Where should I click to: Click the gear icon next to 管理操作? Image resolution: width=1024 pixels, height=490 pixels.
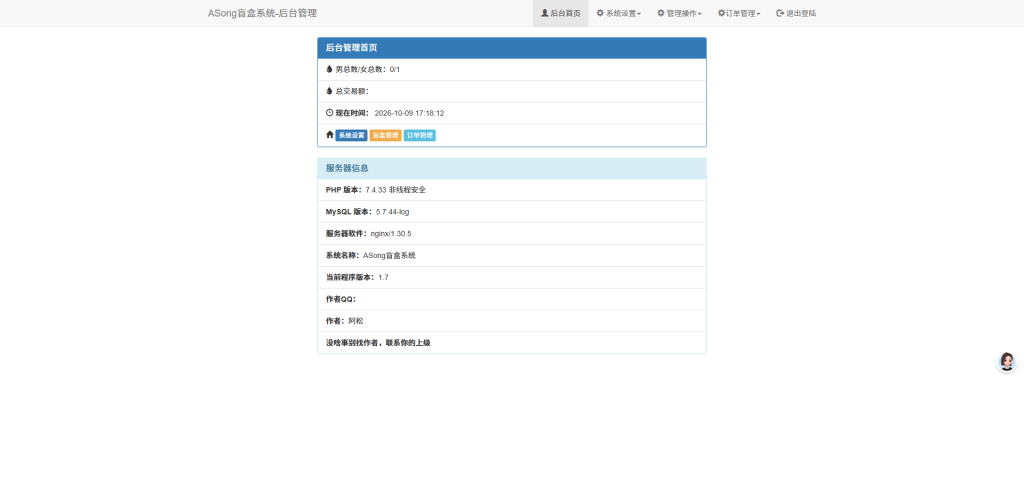coord(661,13)
